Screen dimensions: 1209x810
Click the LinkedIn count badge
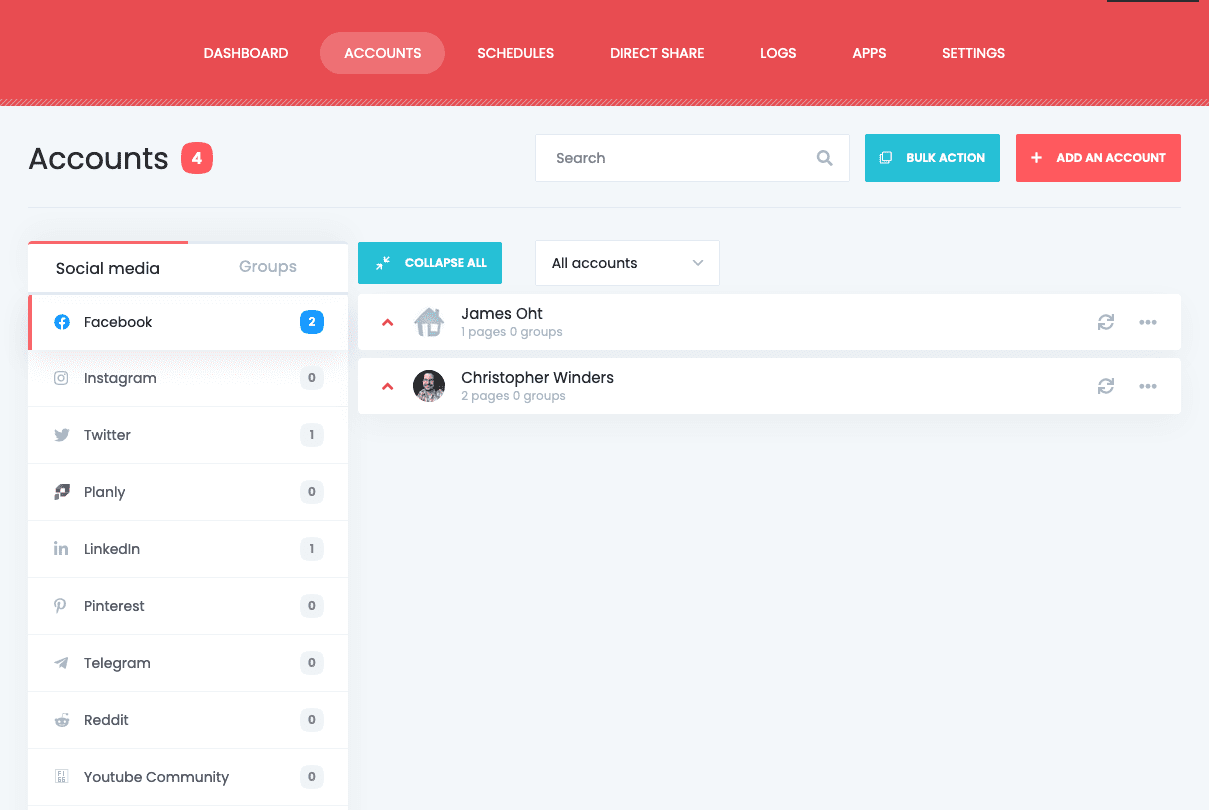pos(312,549)
